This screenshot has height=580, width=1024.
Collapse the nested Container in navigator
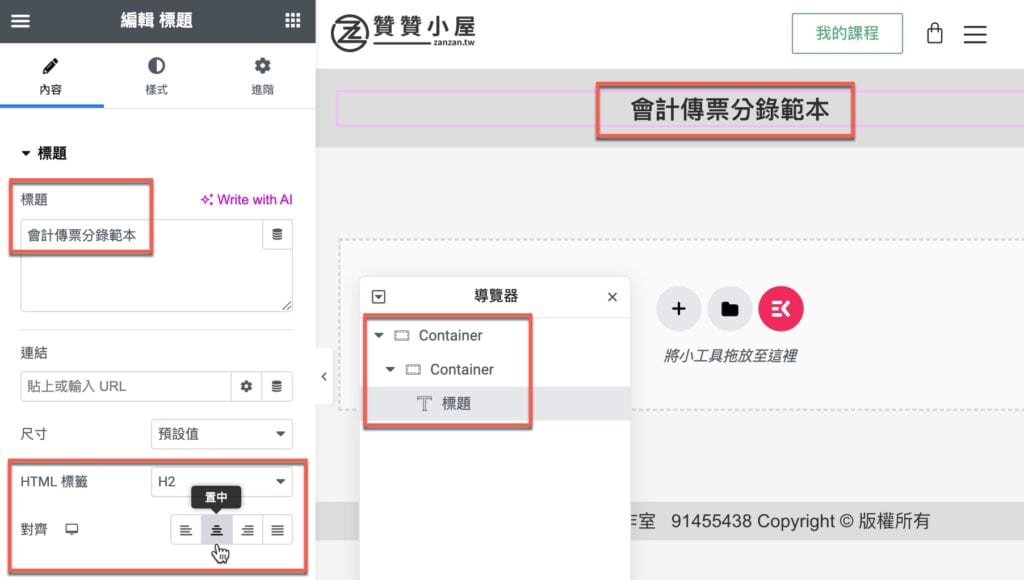pos(390,369)
